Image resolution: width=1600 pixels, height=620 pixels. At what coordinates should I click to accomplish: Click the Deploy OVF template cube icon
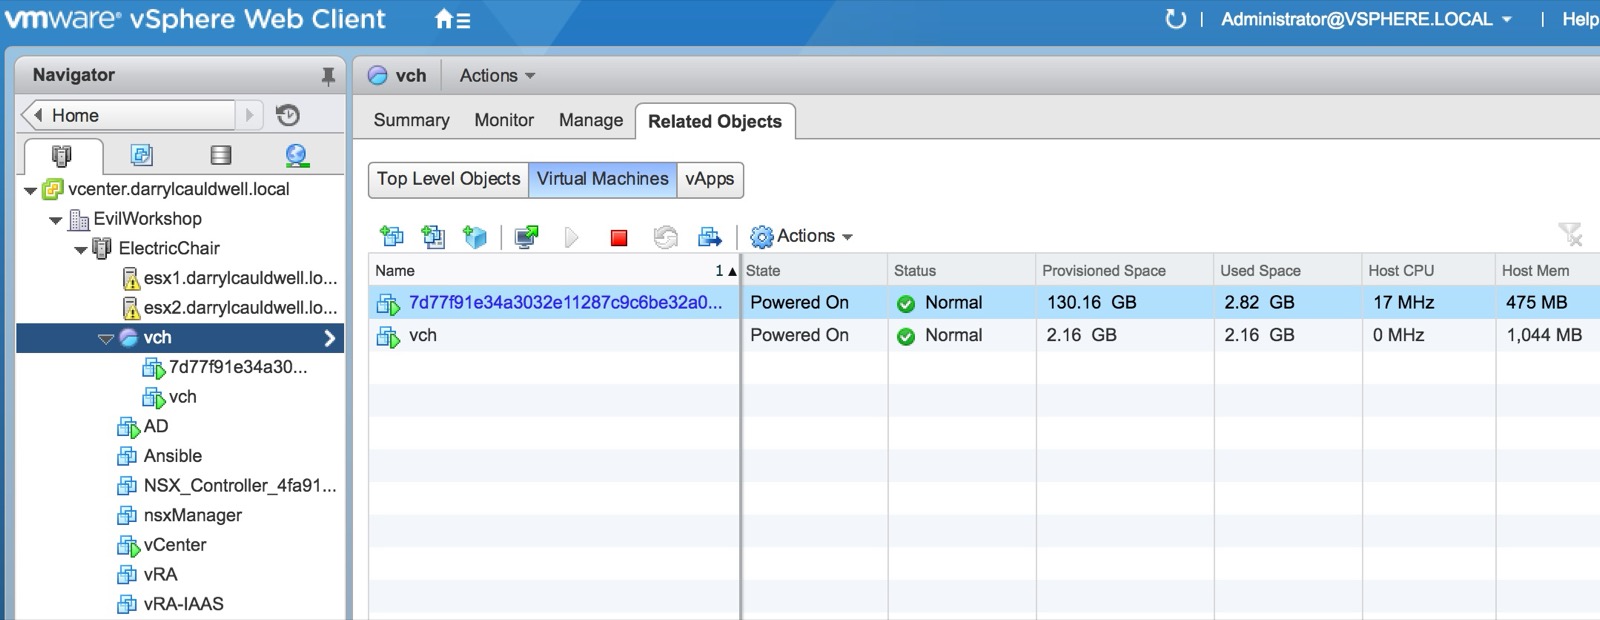click(x=475, y=236)
